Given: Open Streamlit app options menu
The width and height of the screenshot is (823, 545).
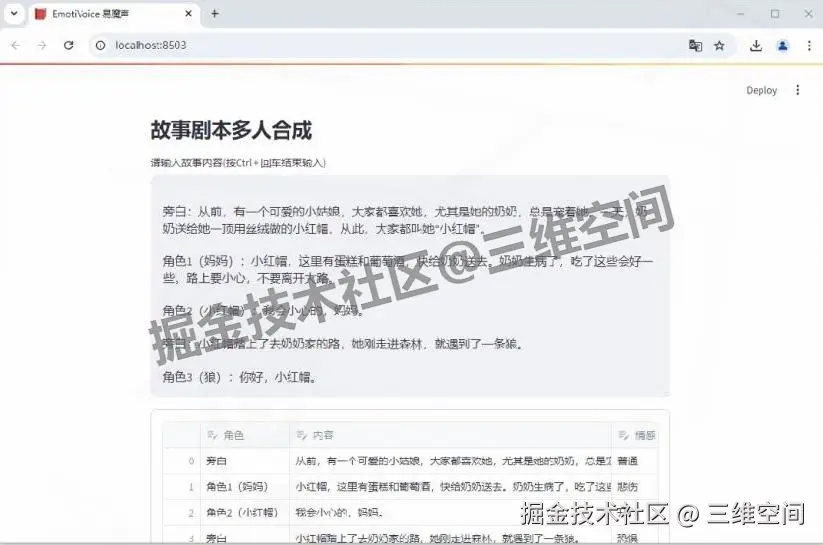Looking at the screenshot, I should (x=798, y=90).
